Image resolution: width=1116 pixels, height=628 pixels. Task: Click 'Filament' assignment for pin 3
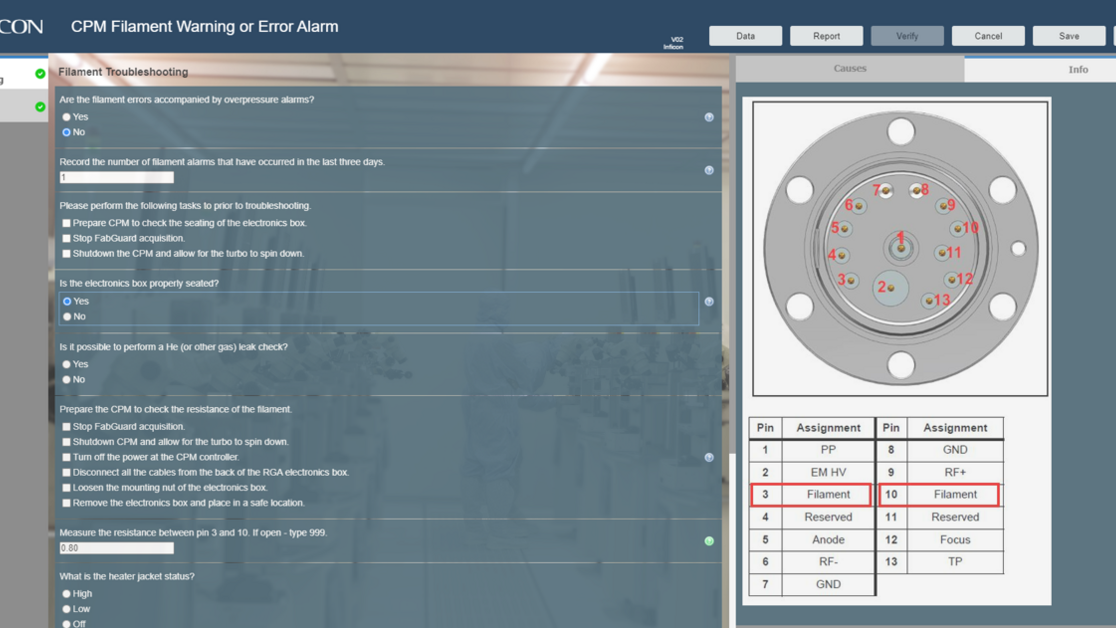(828, 495)
